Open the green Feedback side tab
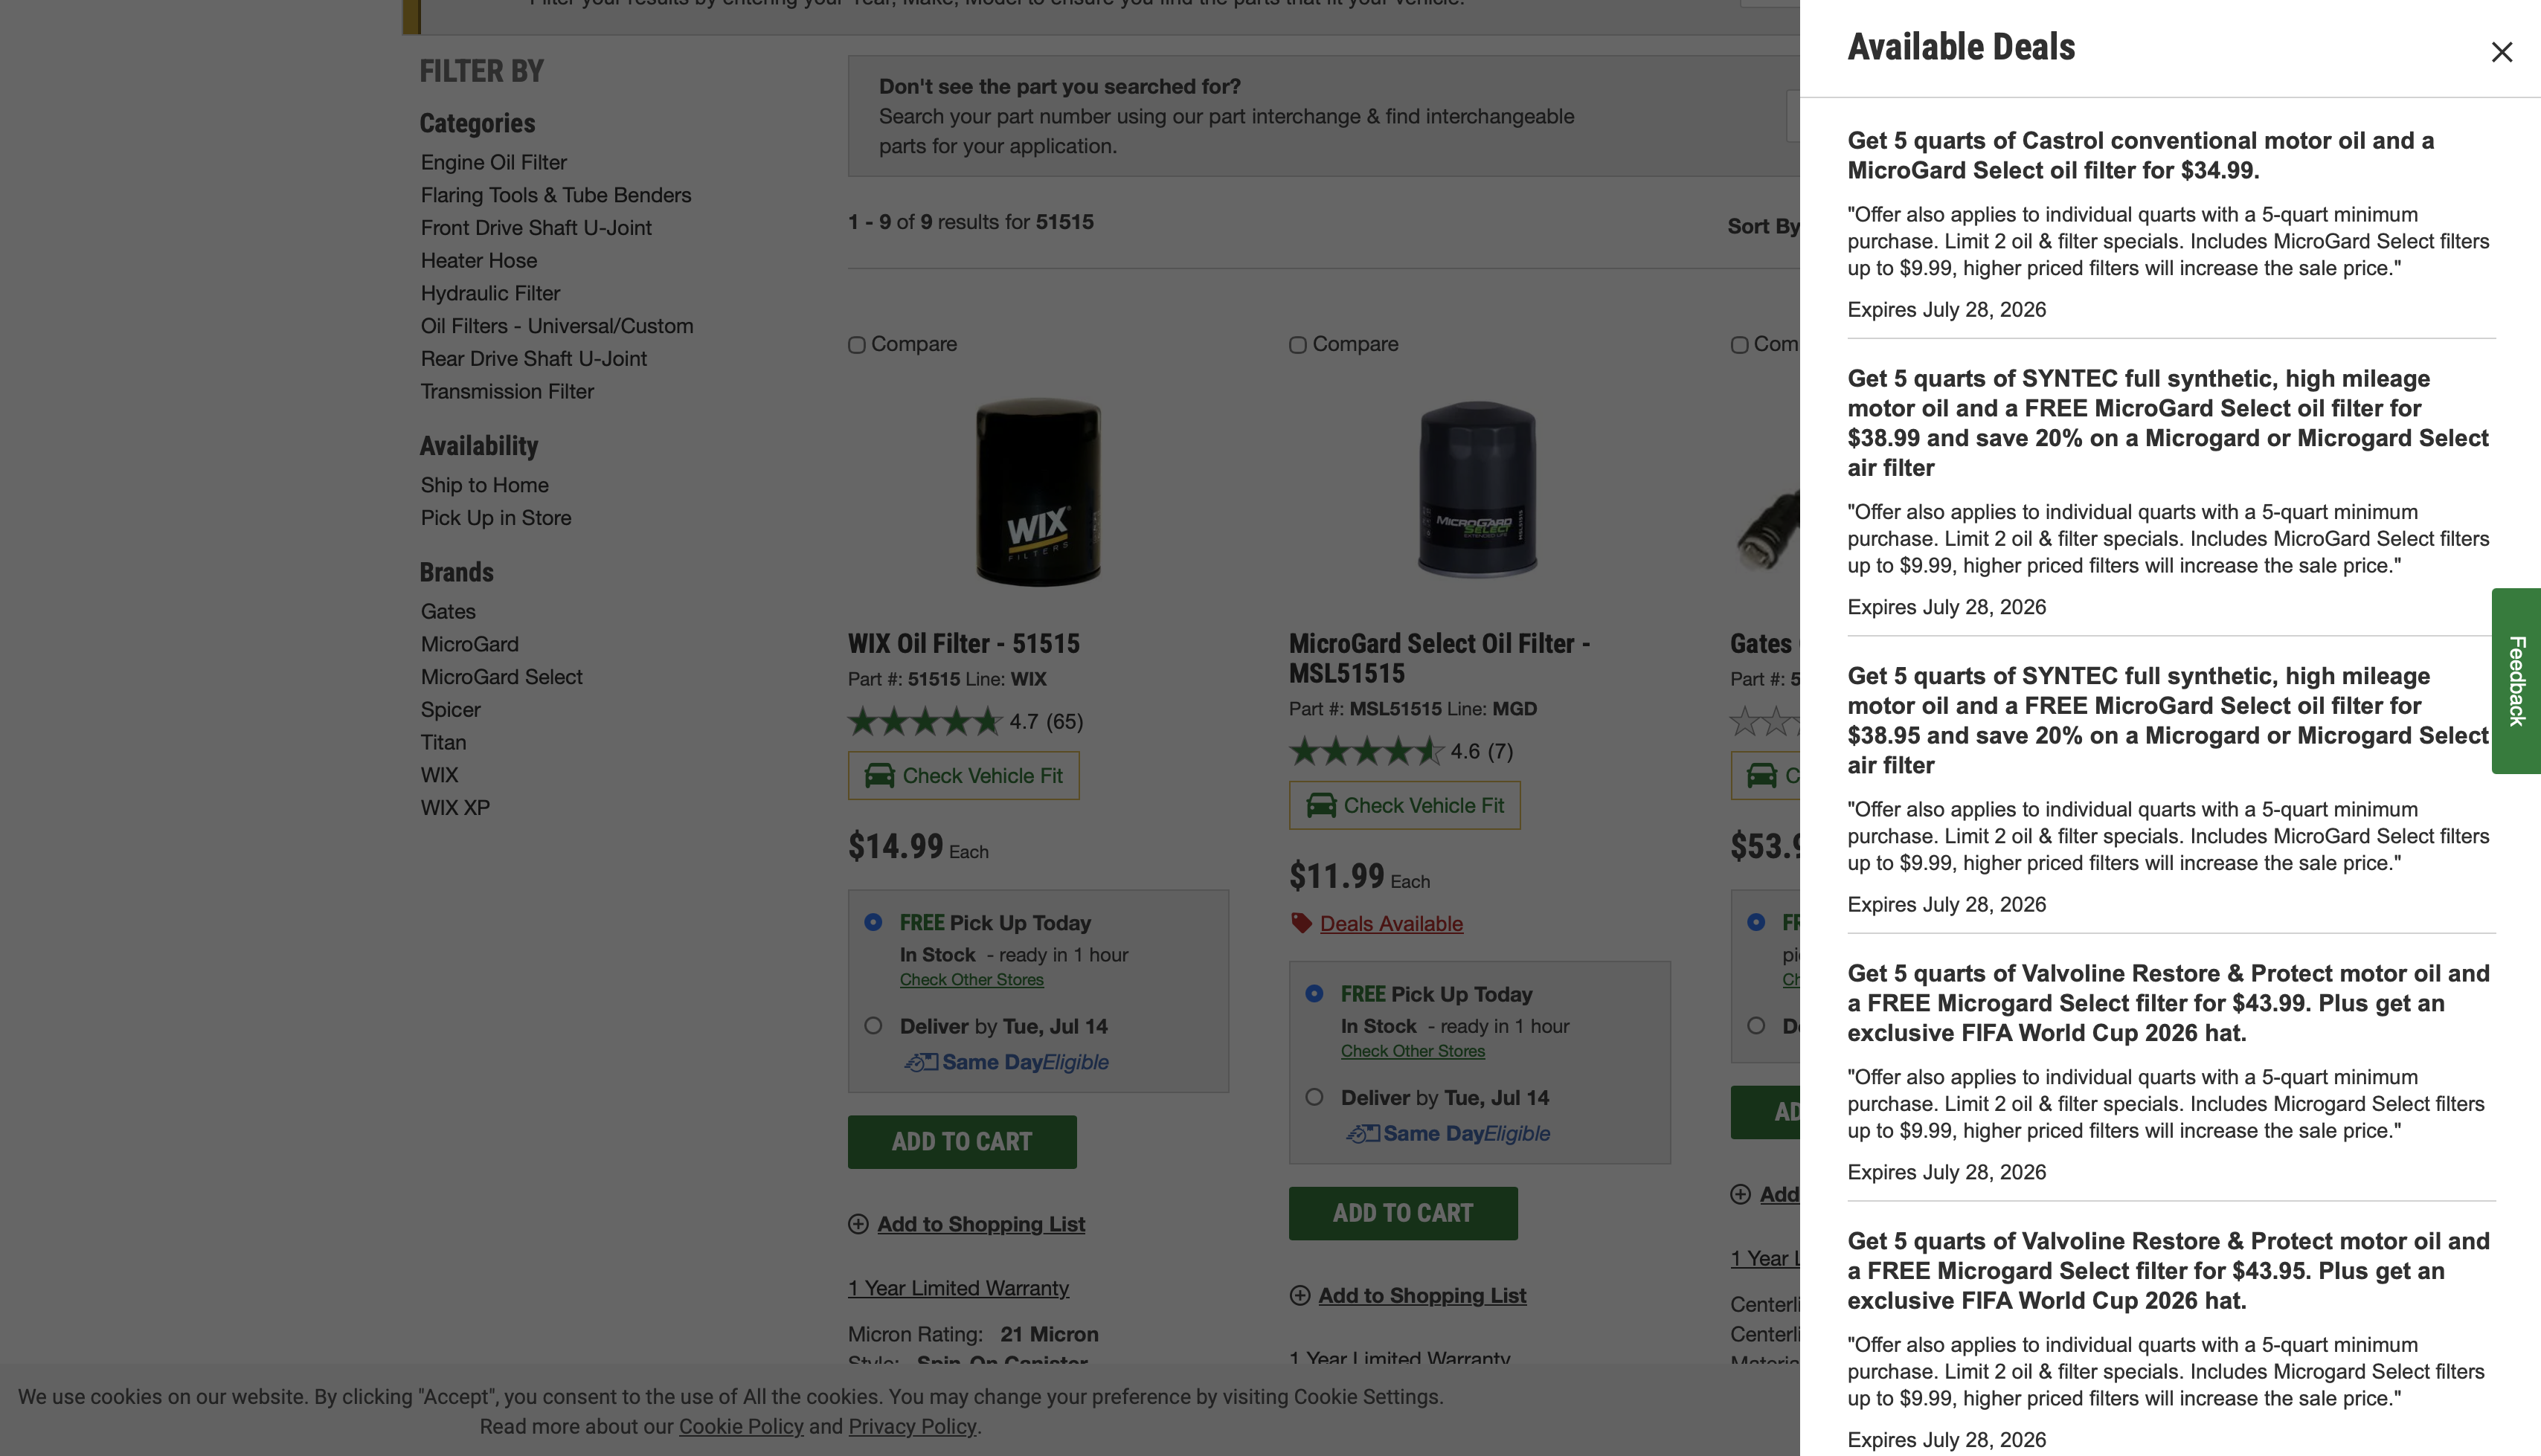2541x1456 pixels. click(x=2516, y=681)
